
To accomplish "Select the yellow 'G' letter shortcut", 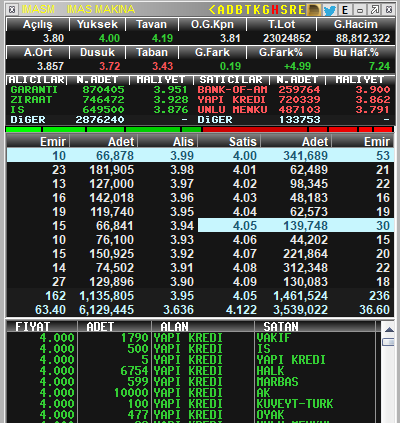I will point(266,10).
